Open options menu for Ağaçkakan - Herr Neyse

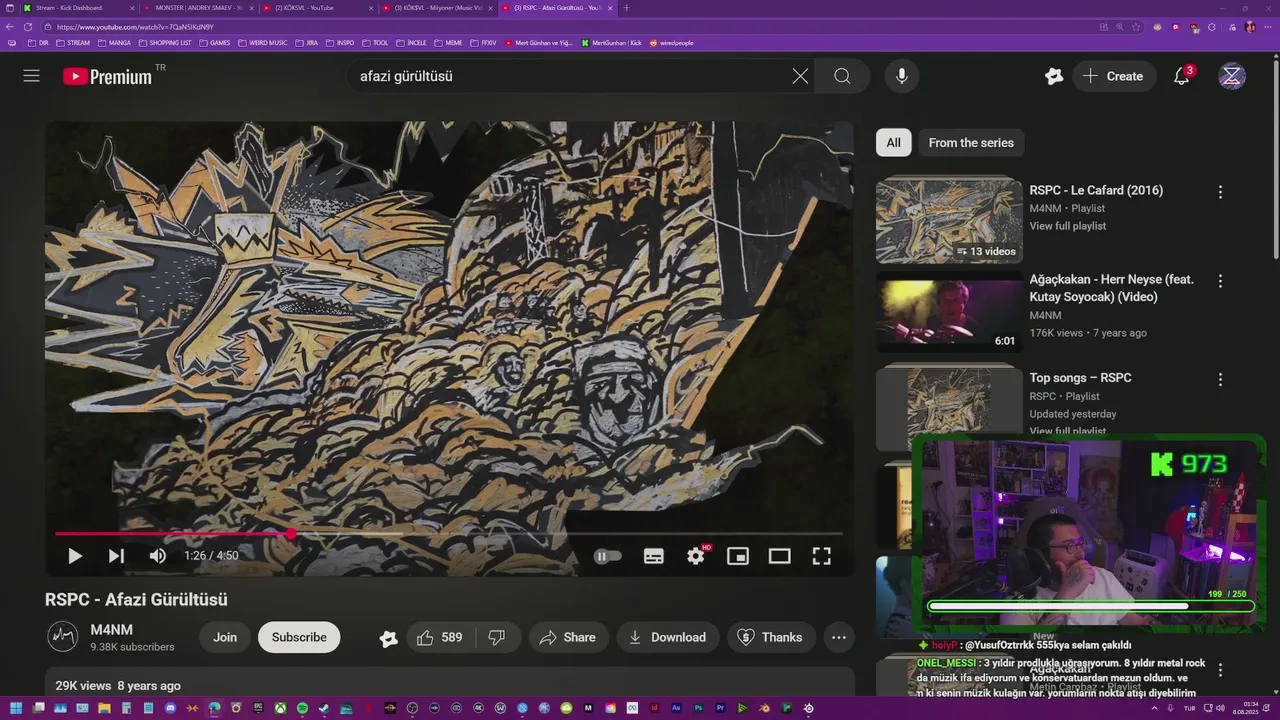point(1220,281)
